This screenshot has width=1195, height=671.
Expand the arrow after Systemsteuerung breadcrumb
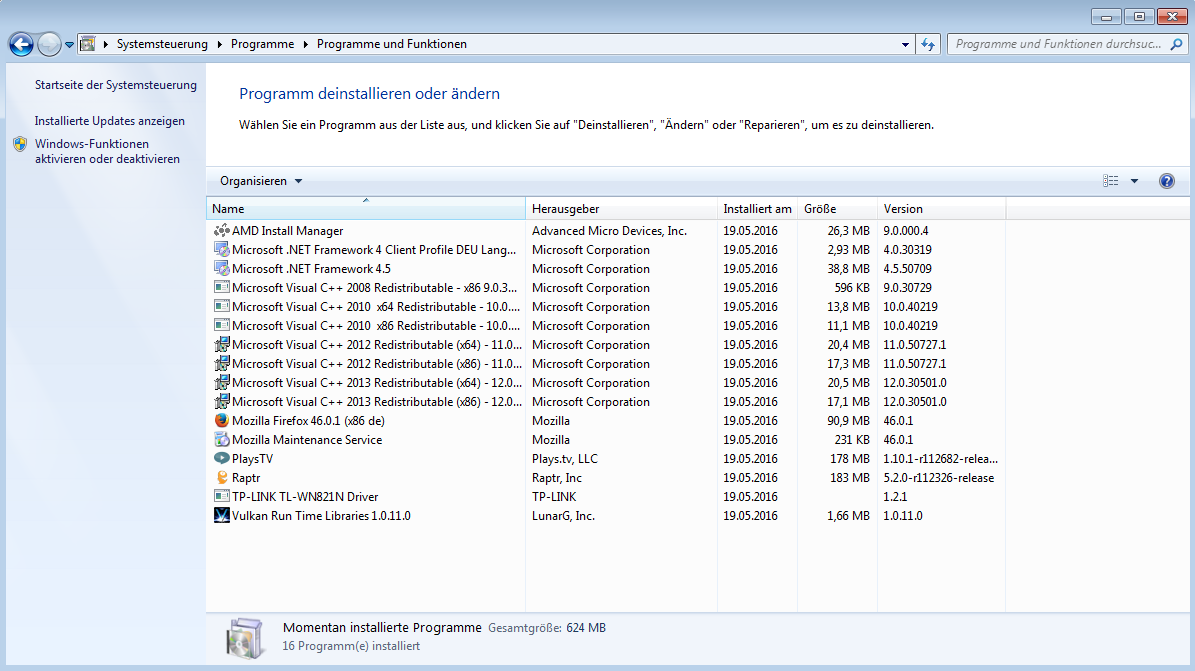tap(219, 44)
